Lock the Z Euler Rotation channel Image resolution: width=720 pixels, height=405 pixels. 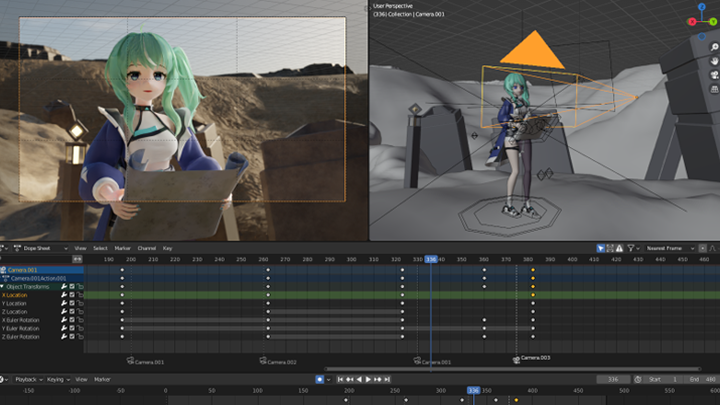(x=80, y=337)
